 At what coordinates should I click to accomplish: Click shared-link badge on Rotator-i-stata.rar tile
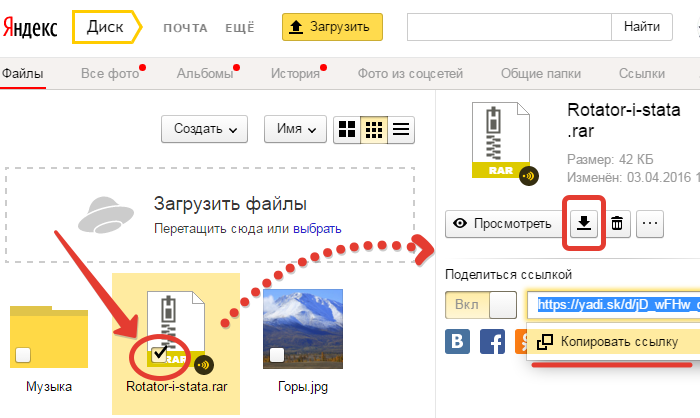(x=204, y=365)
